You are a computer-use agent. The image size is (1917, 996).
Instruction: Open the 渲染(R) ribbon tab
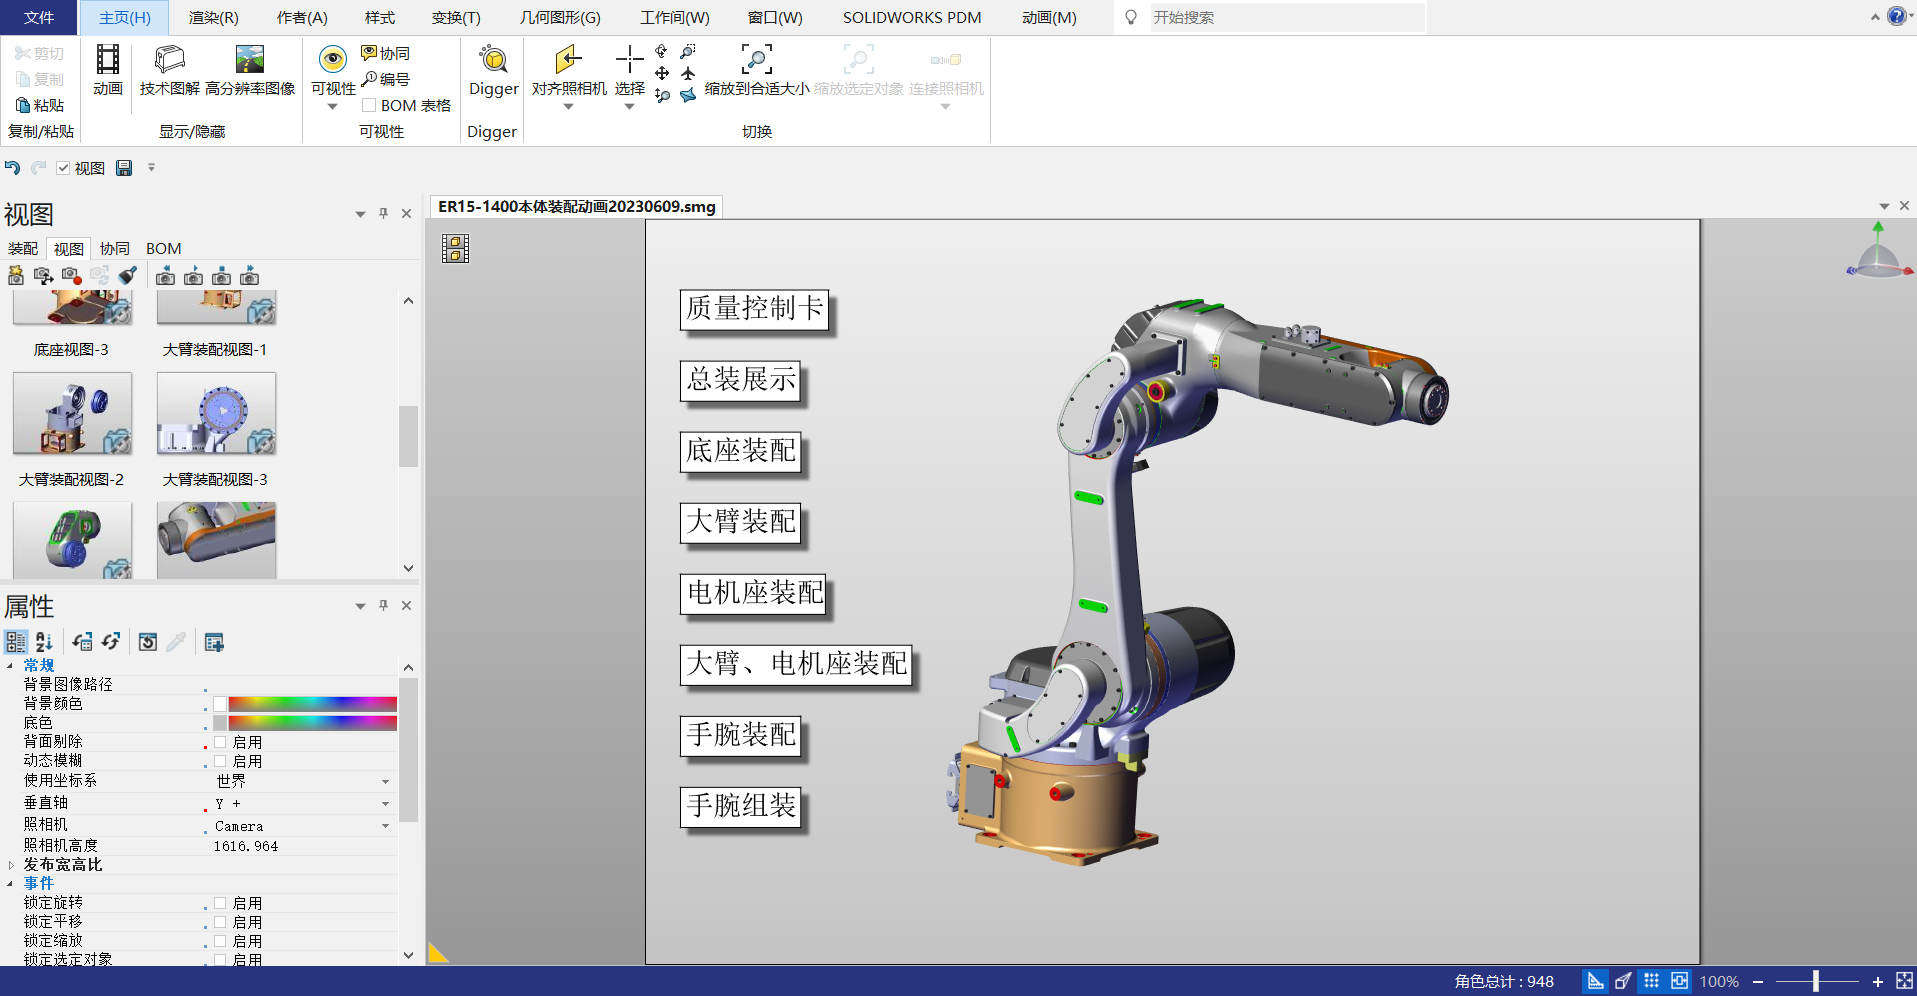(x=213, y=18)
